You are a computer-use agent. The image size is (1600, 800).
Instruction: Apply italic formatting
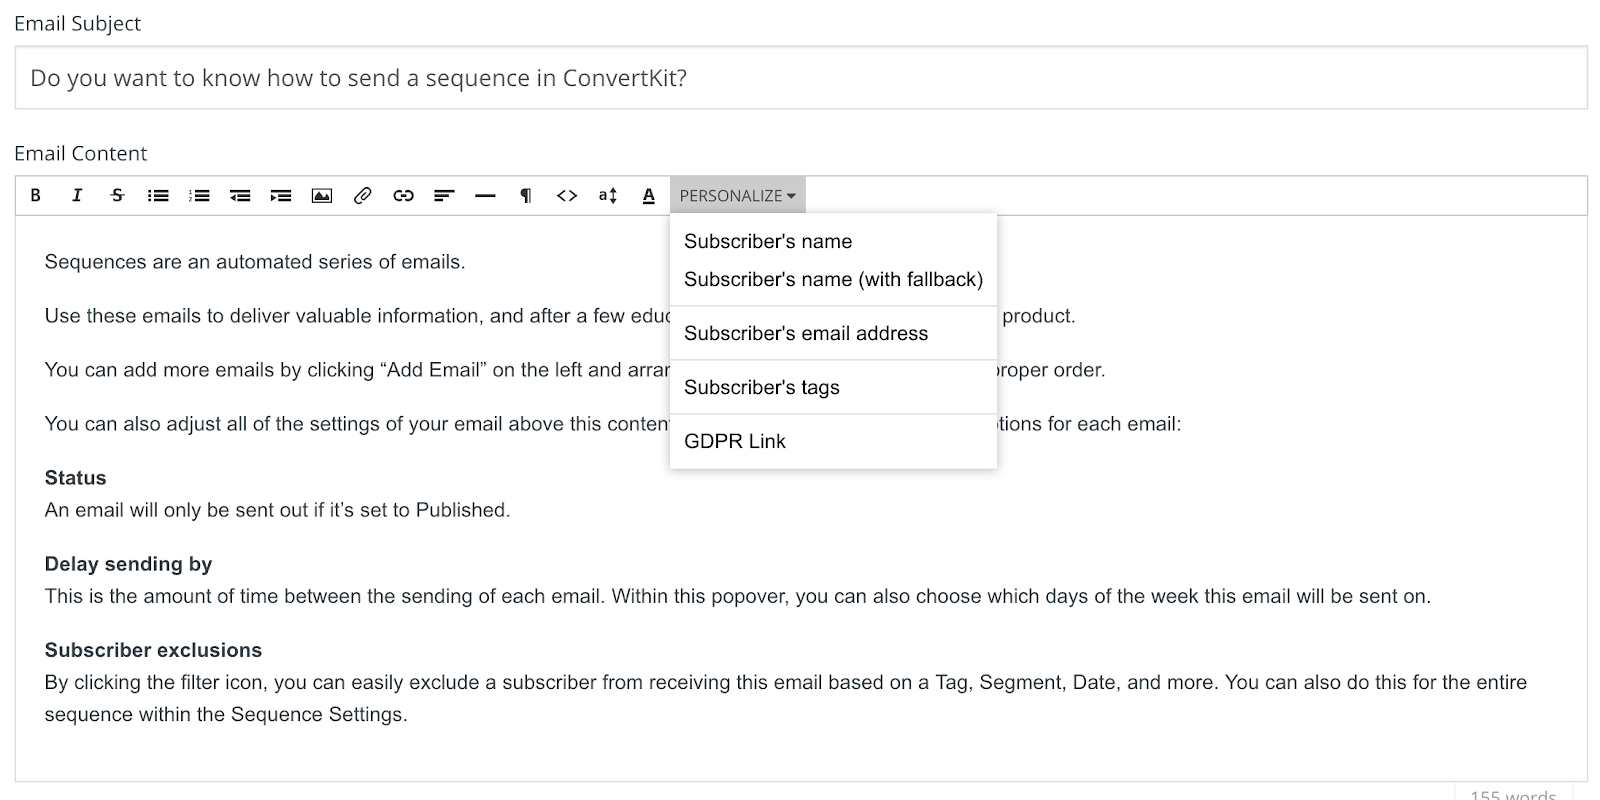click(x=77, y=196)
